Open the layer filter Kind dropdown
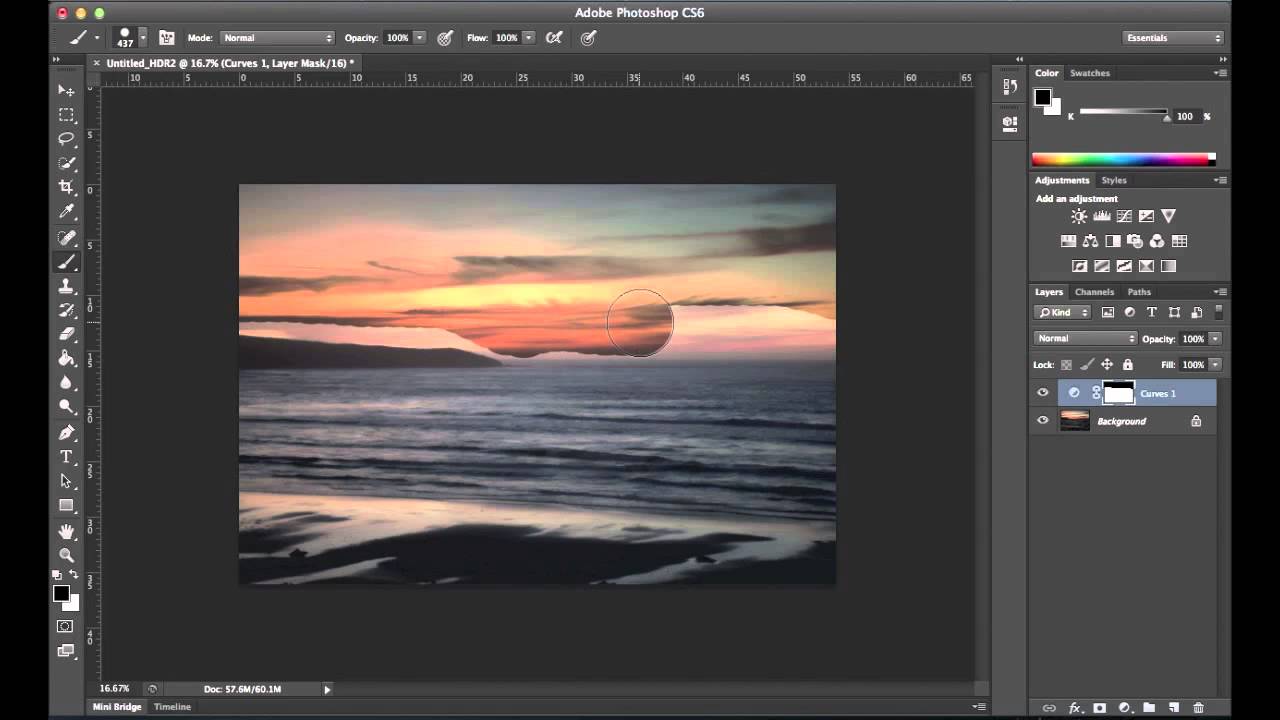This screenshot has width=1280, height=720. pyautogui.click(x=1062, y=312)
